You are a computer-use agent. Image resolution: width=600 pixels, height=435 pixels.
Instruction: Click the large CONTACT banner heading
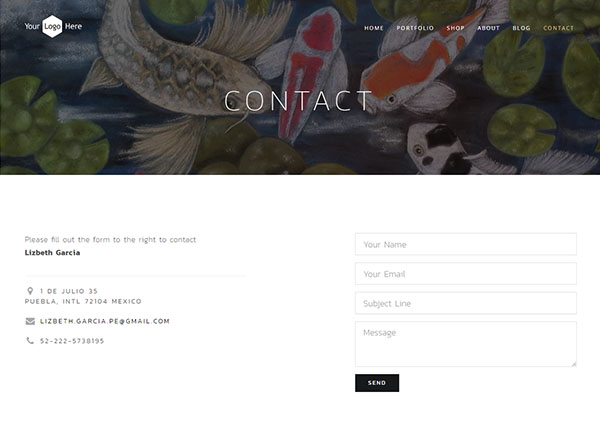(299, 101)
